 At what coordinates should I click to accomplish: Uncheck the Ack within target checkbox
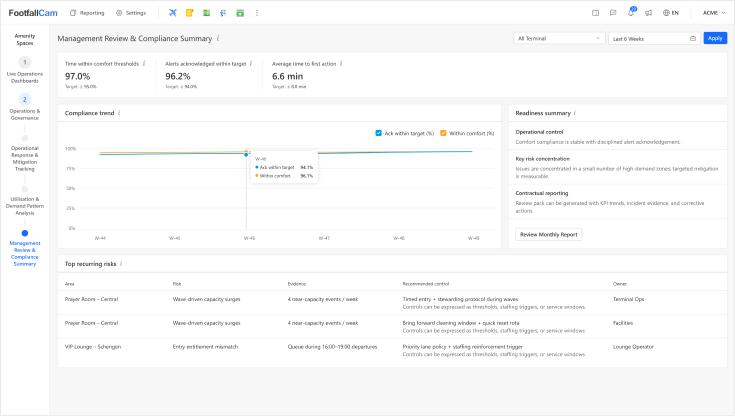tap(377, 132)
